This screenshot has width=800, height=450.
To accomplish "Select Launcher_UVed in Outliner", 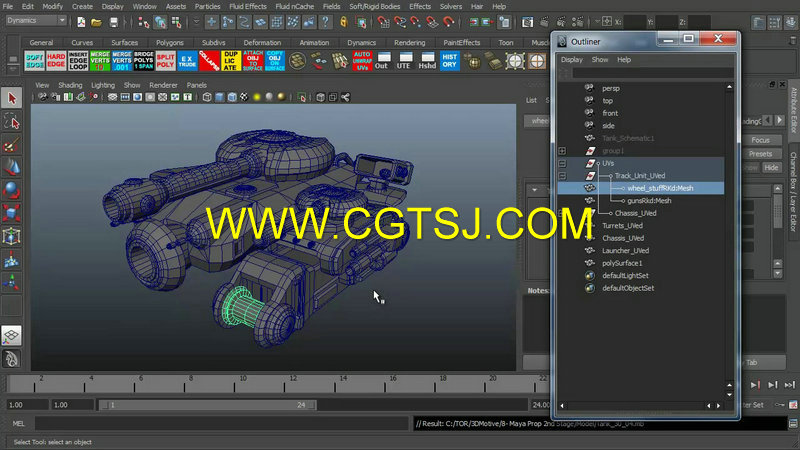I will (626, 251).
